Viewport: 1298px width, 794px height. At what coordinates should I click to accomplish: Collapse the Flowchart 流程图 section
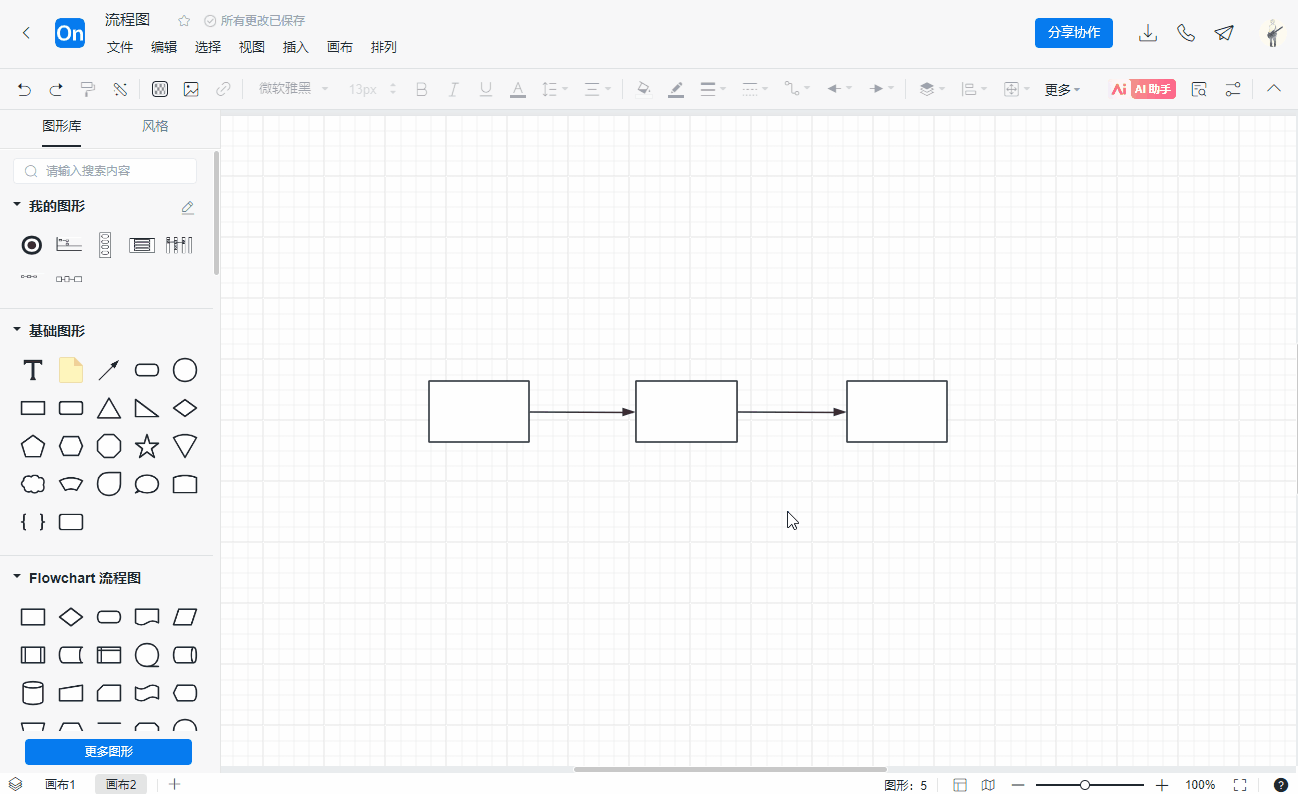click(17, 577)
